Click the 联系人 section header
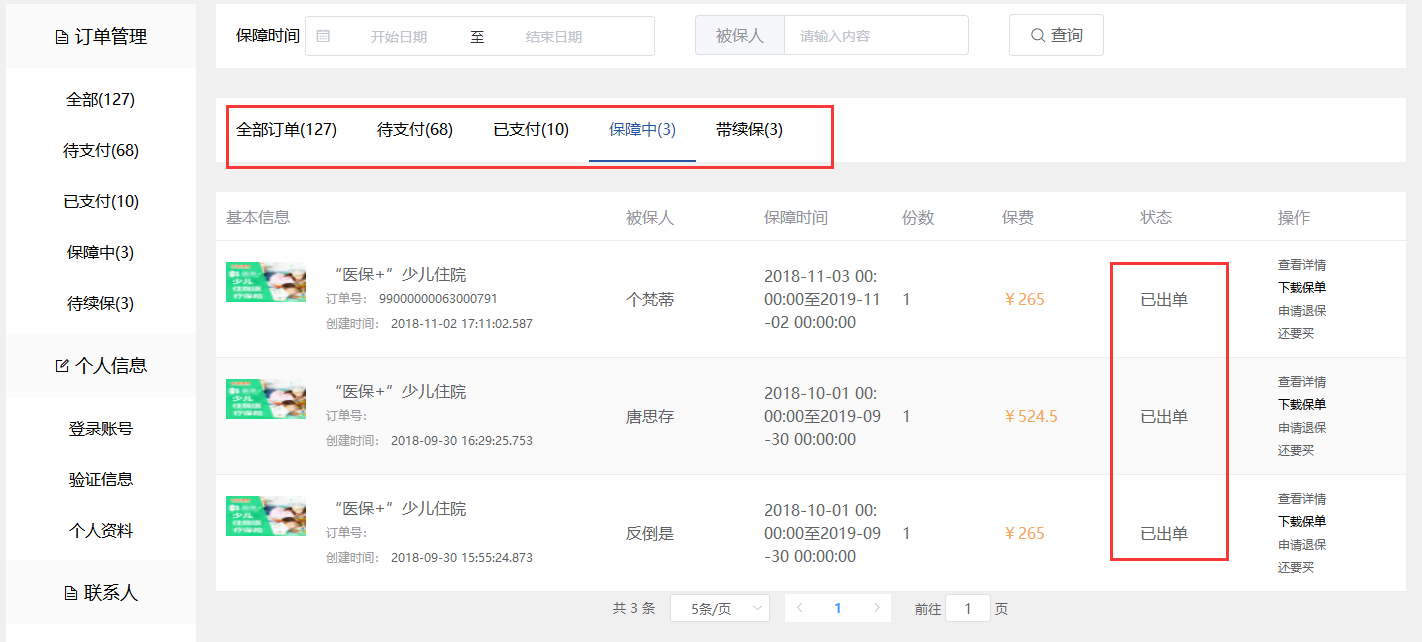 pyautogui.click(x=100, y=593)
